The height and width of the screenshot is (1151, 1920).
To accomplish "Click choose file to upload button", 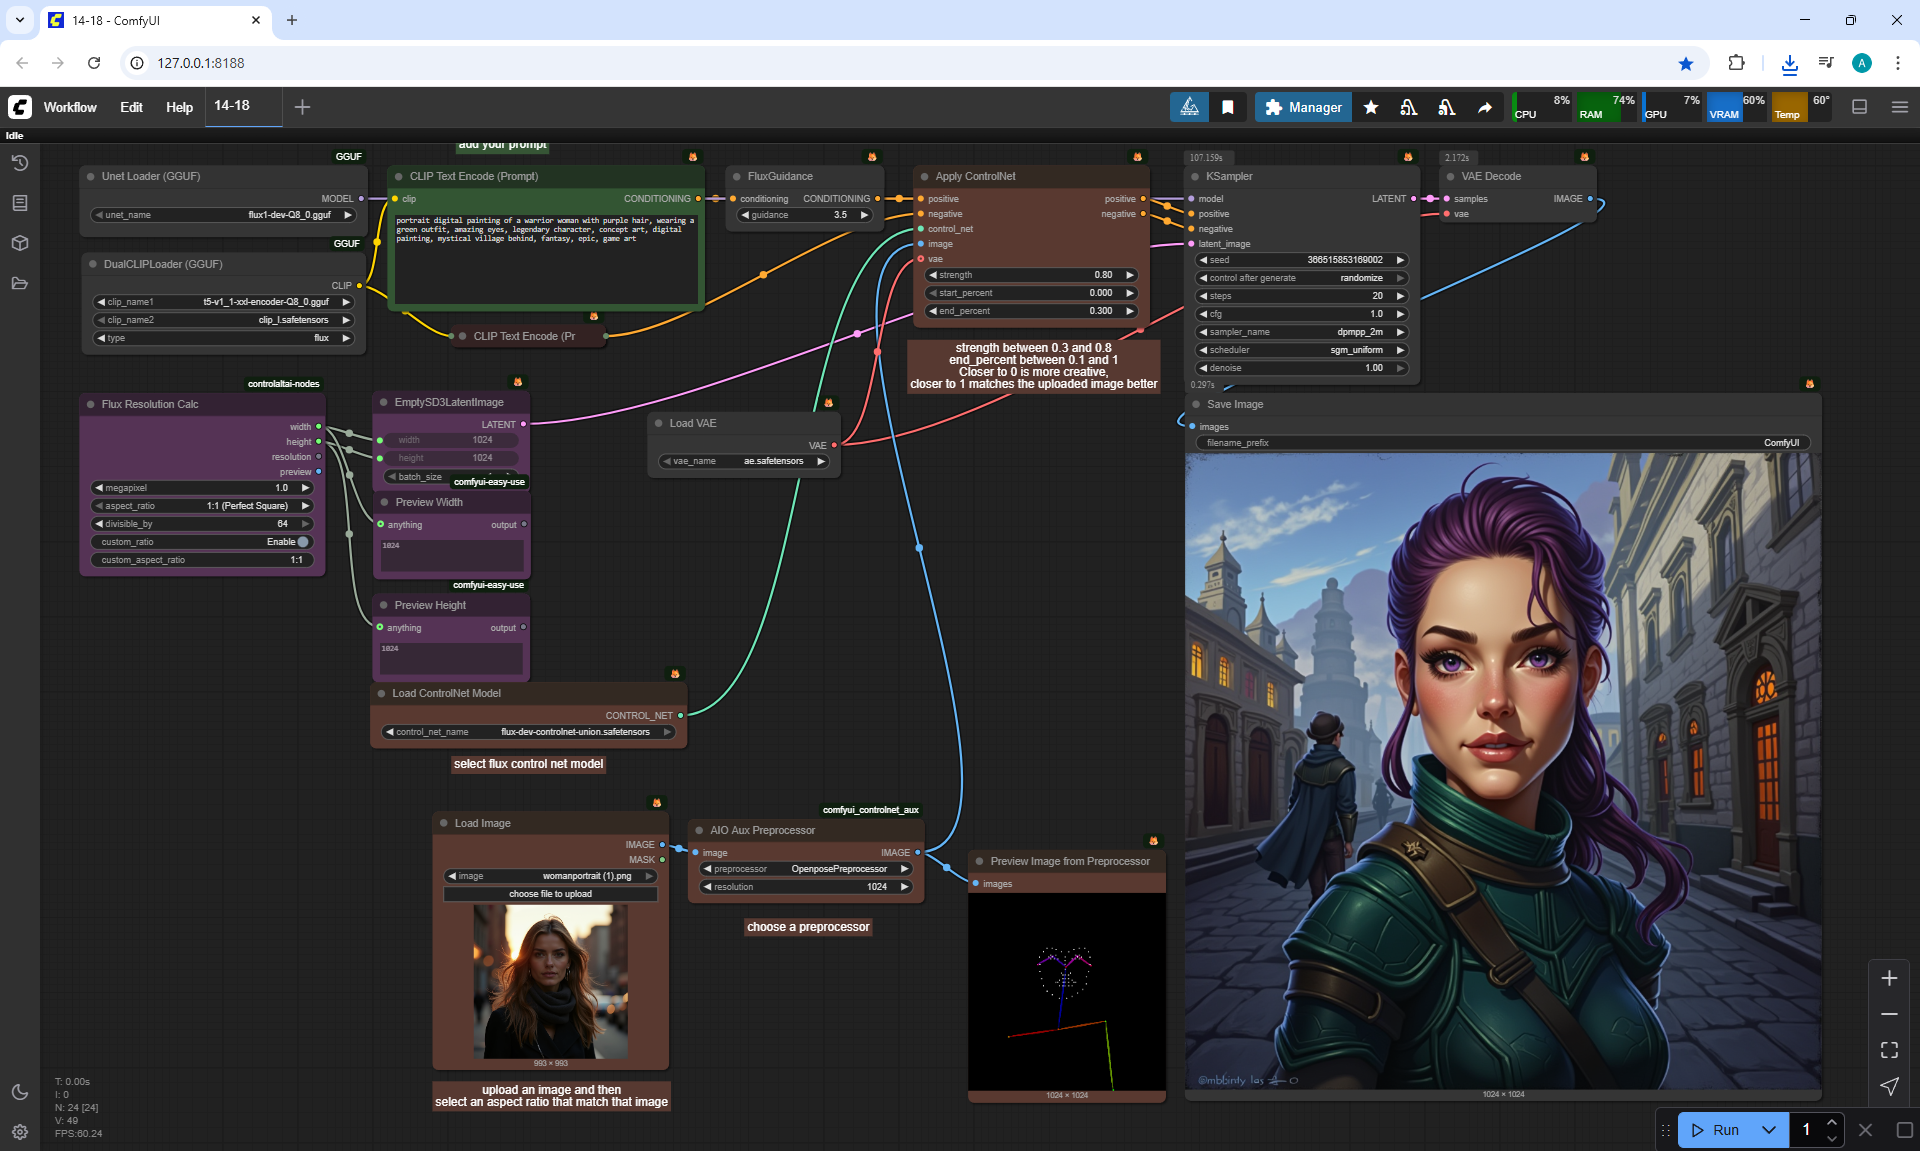I will click(550, 894).
